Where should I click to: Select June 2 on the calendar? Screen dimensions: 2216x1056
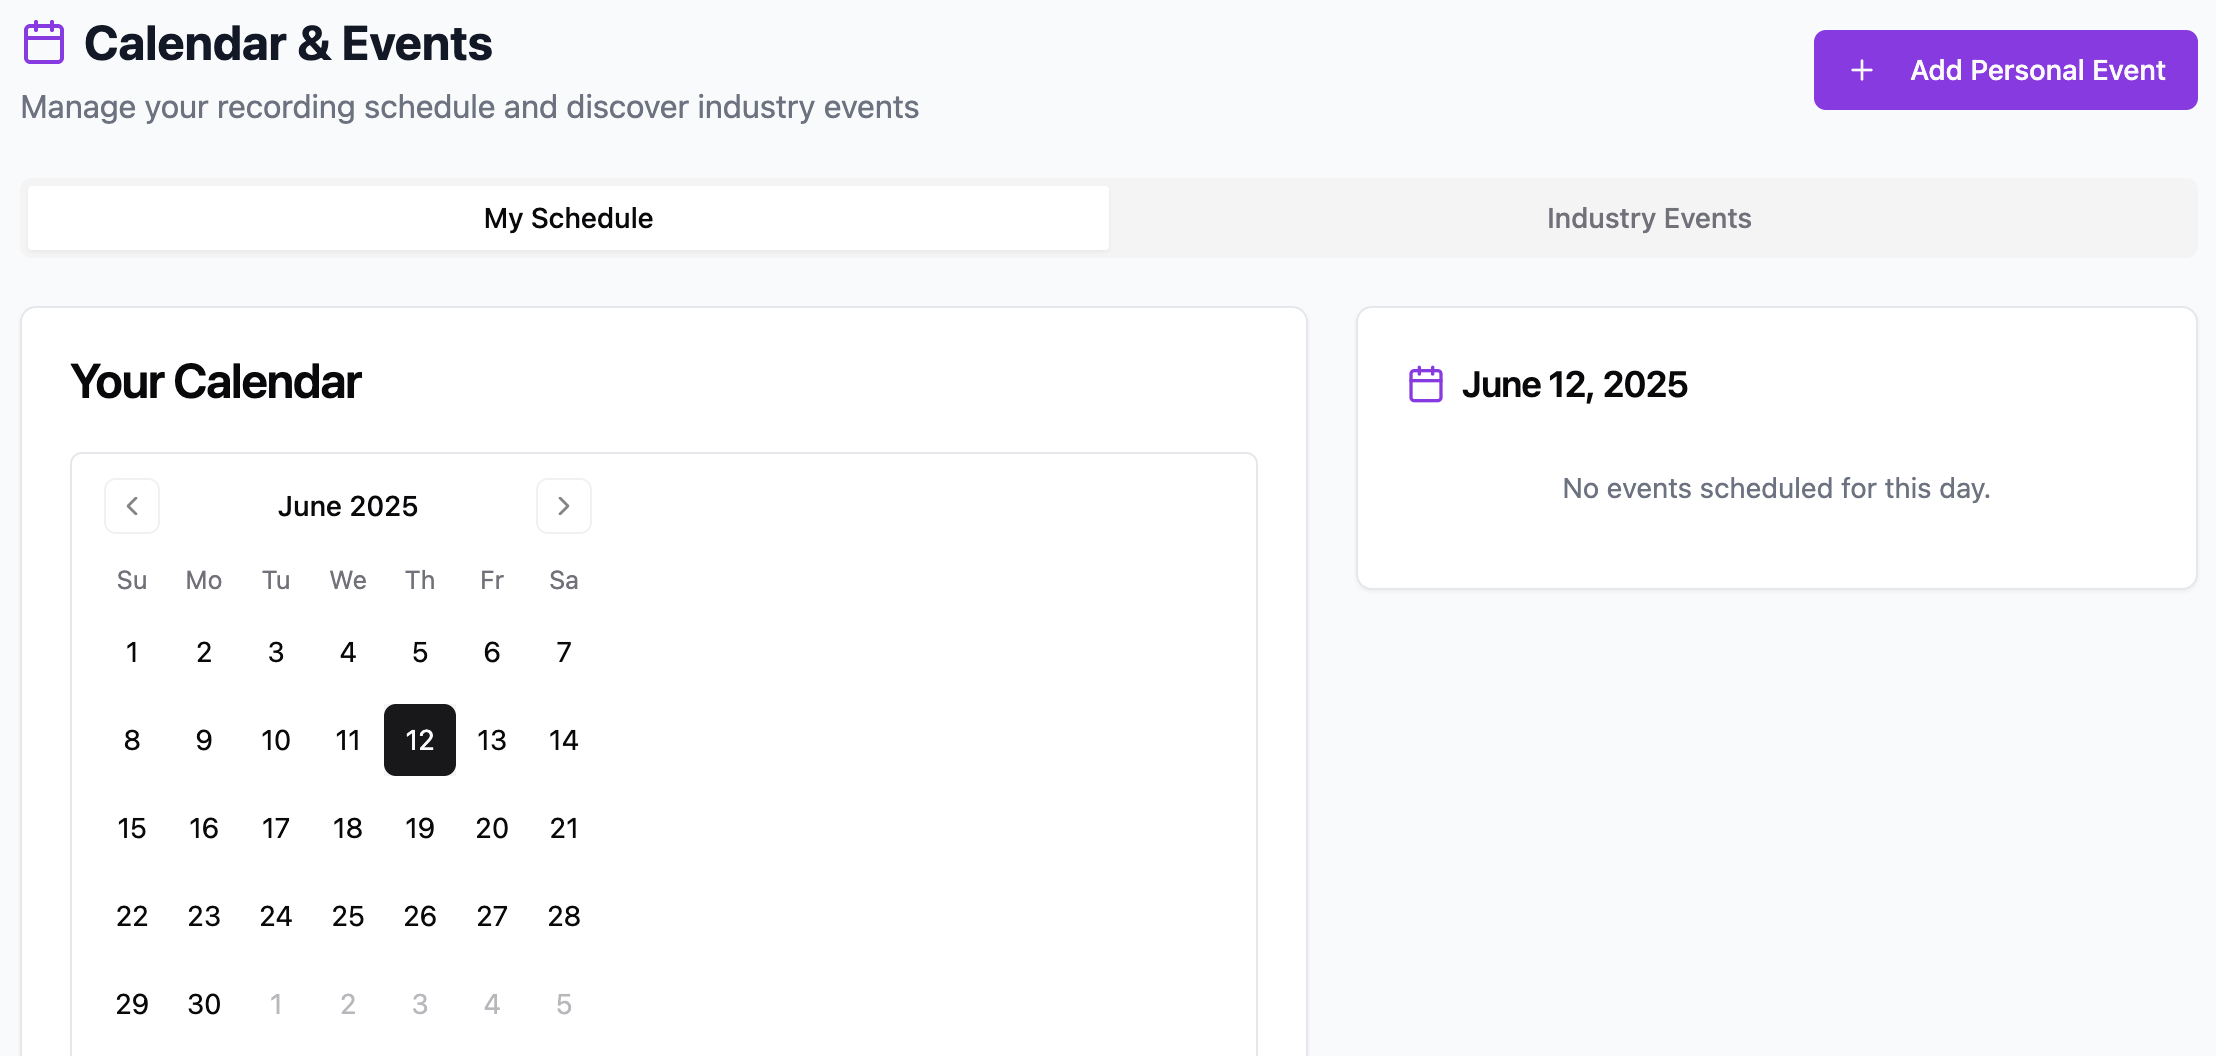pos(204,652)
